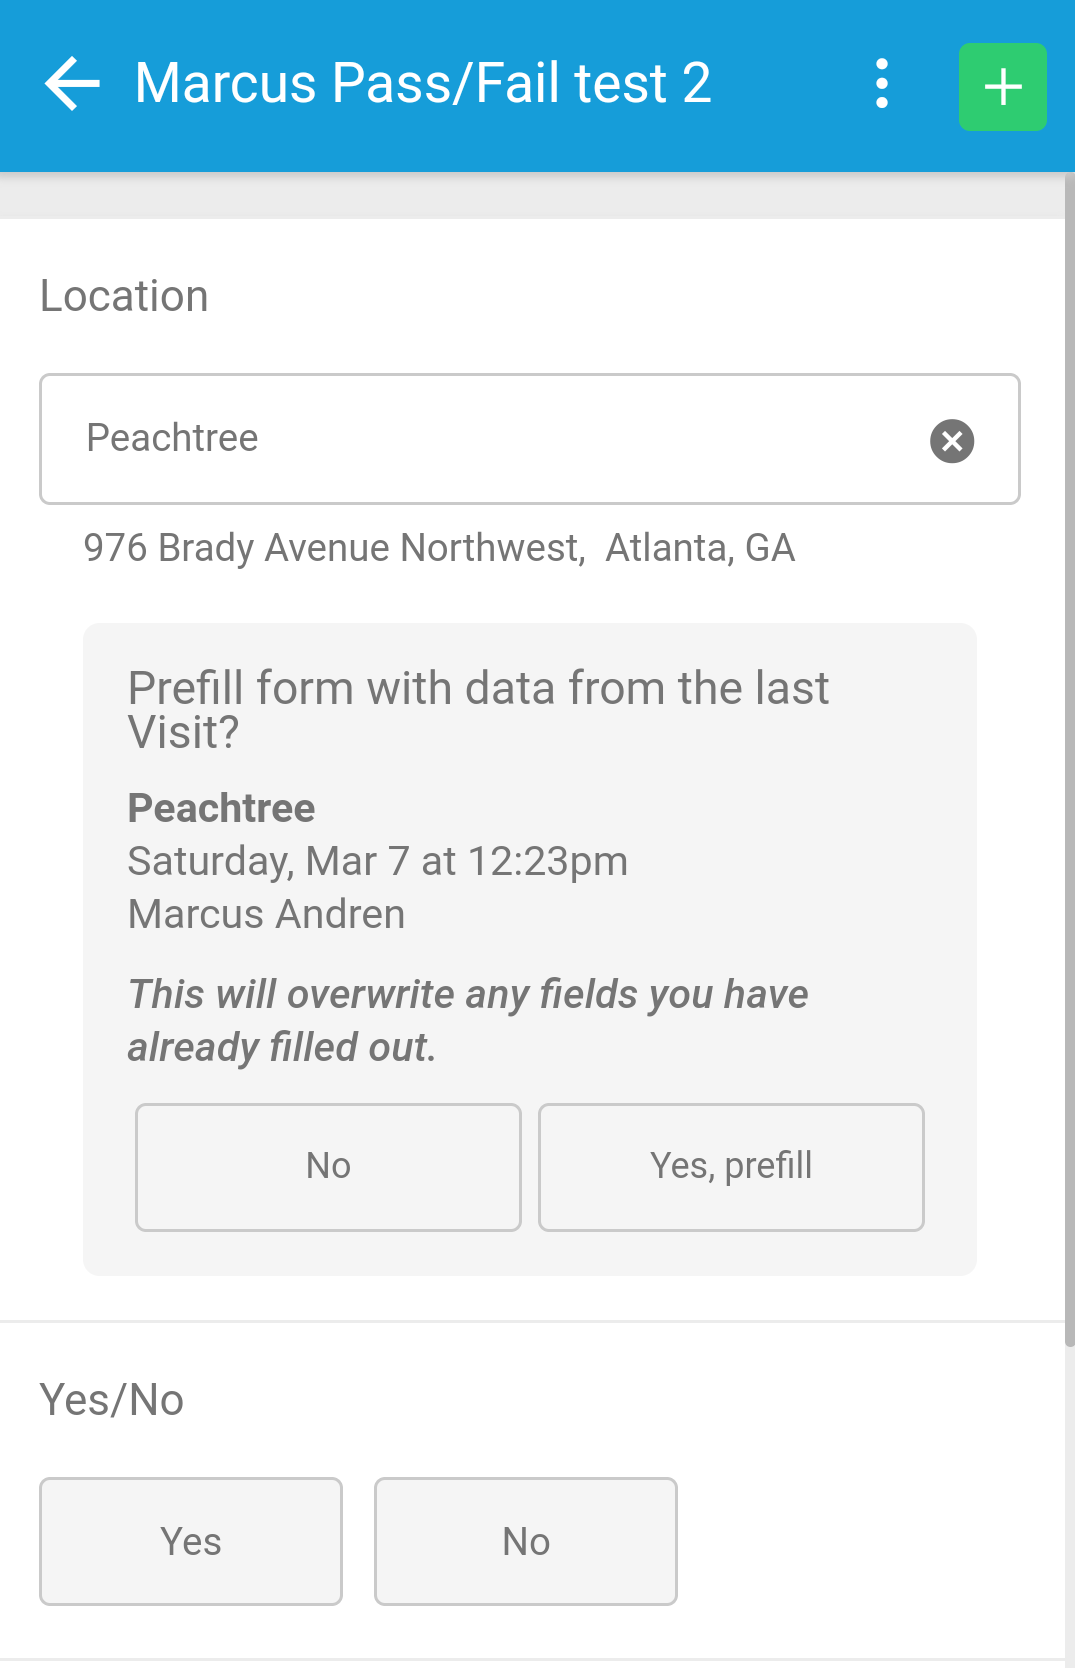Clear the Peachtree location with X icon
Viewport: 1075px width, 1668px height.
(952, 440)
